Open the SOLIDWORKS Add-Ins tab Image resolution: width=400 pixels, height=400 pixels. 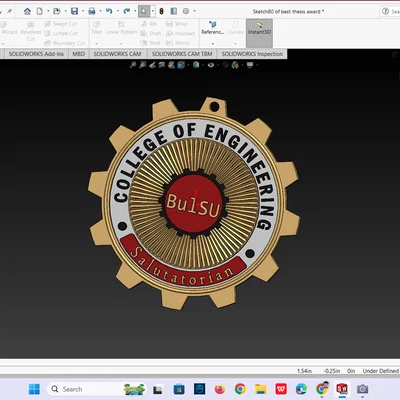pyautogui.click(x=36, y=54)
